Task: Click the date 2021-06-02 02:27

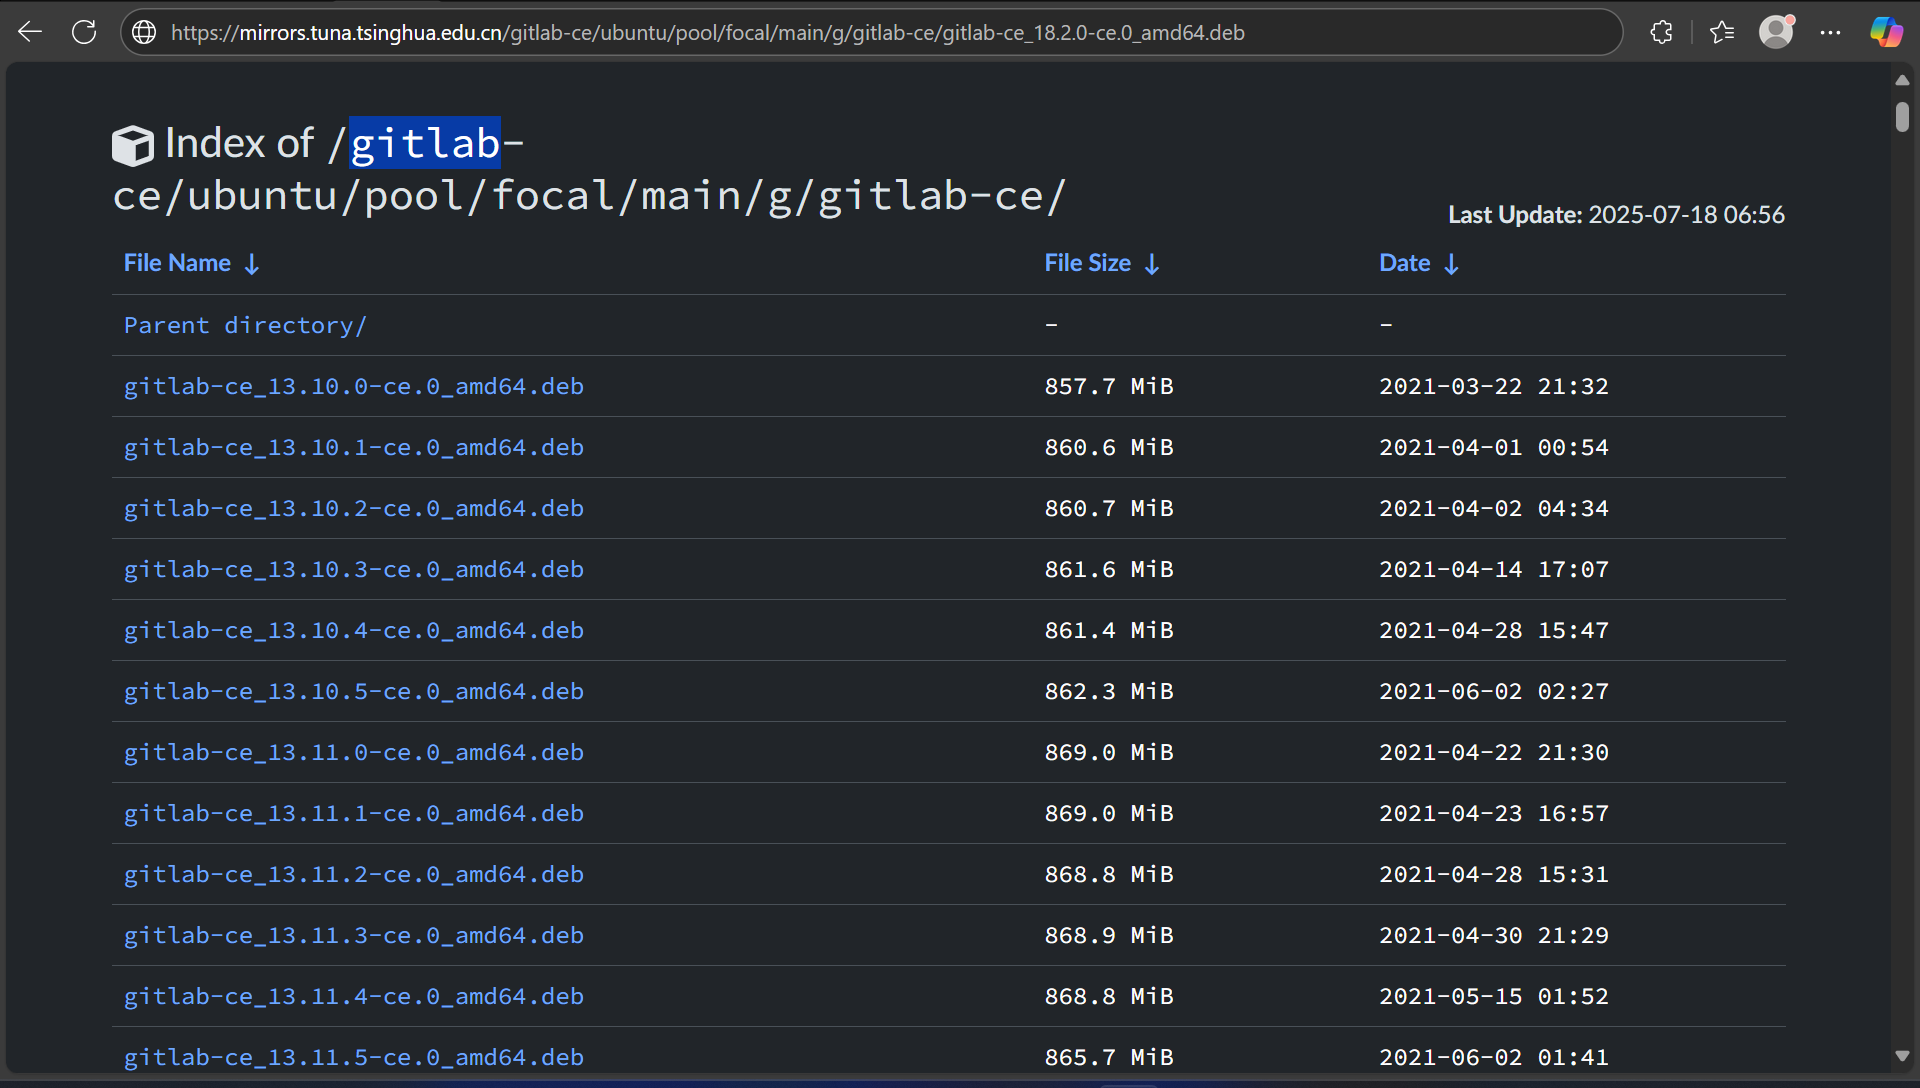Action: pos(1494,691)
